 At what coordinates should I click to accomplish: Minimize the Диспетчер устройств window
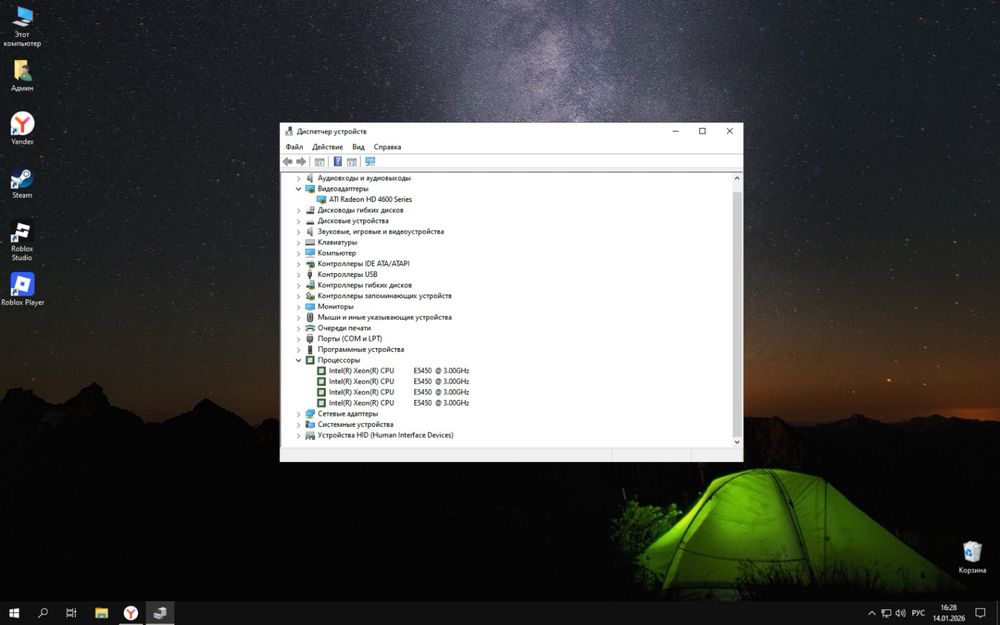pos(675,131)
